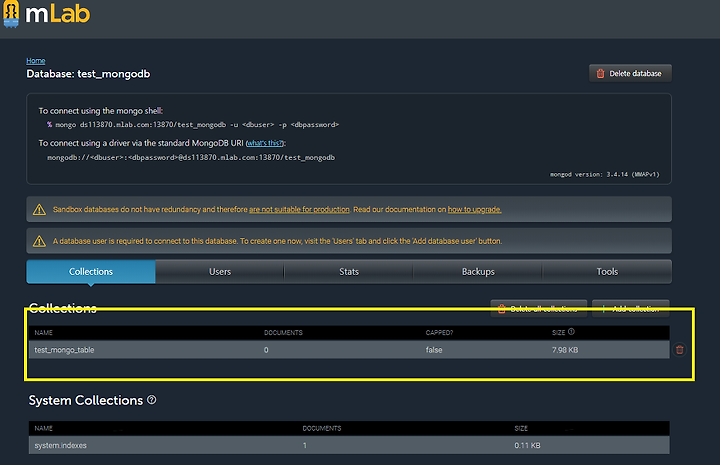Click the SIZE header in System Collections table
The width and height of the screenshot is (720, 465).
click(x=521, y=428)
